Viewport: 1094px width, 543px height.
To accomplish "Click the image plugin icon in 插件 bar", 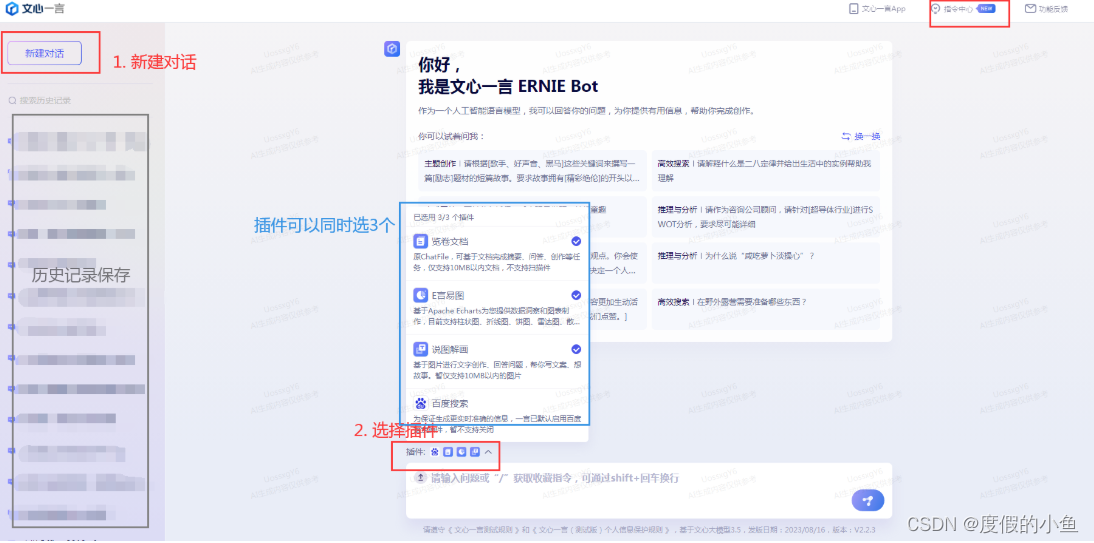I will coord(474,452).
